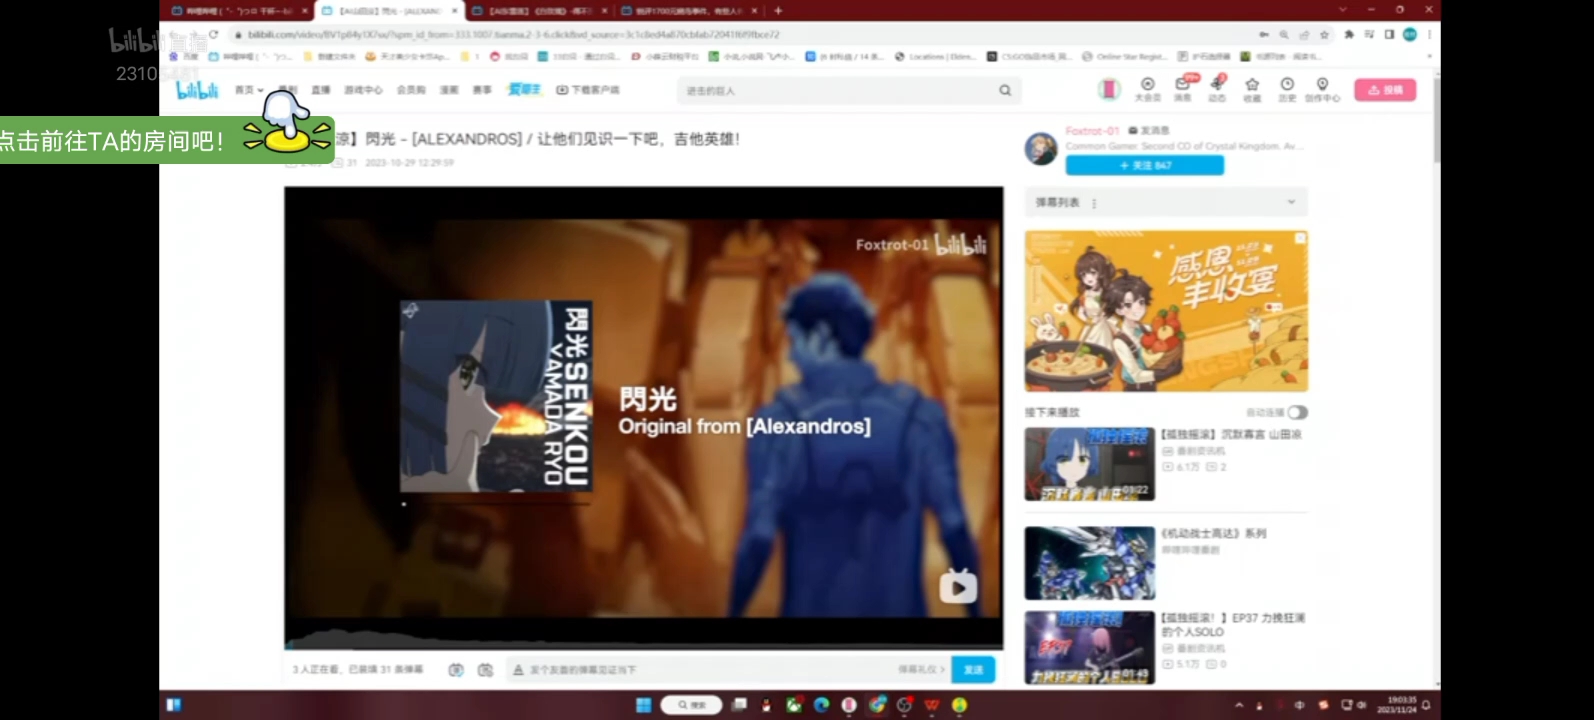Viewport: 1594px width, 720px height.
Task: Open the taskbar clock and date
Action: pyautogui.click(x=1395, y=705)
